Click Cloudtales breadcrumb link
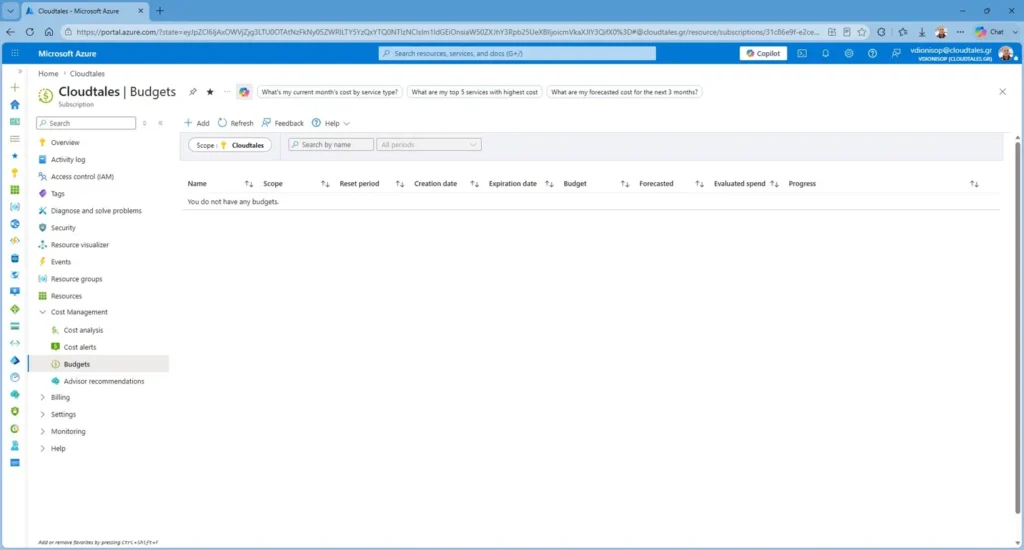The width and height of the screenshot is (1024, 550). 87,74
